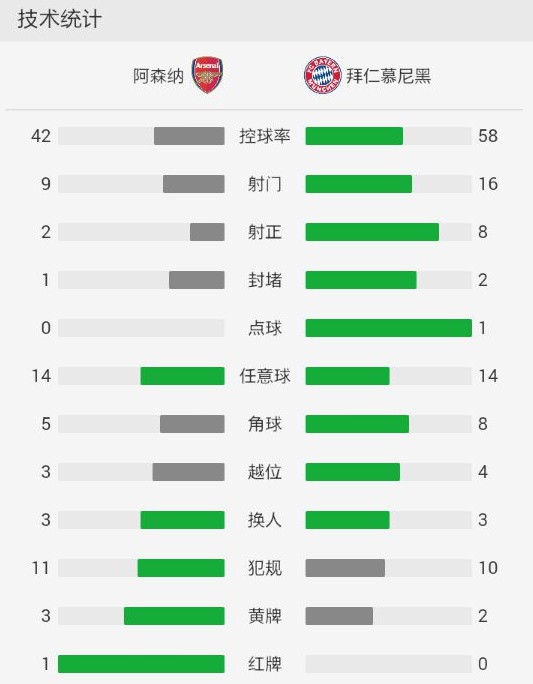Click Bayern's possession value 58
This screenshot has height=684, width=533.
[x=488, y=136]
